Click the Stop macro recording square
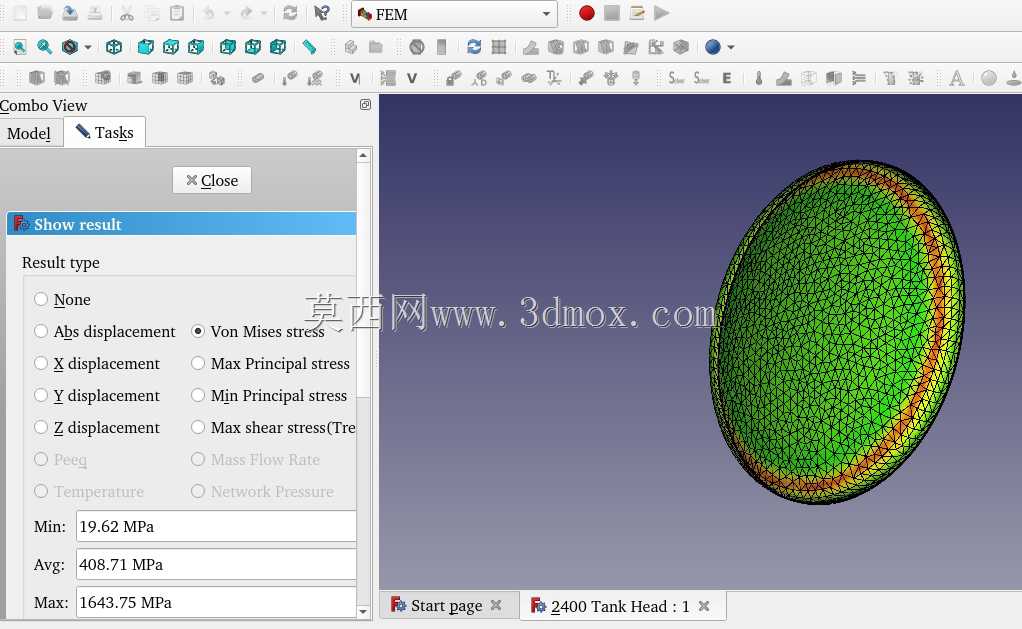Image resolution: width=1022 pixels, height=629 pixels. (x=611, y=13)
